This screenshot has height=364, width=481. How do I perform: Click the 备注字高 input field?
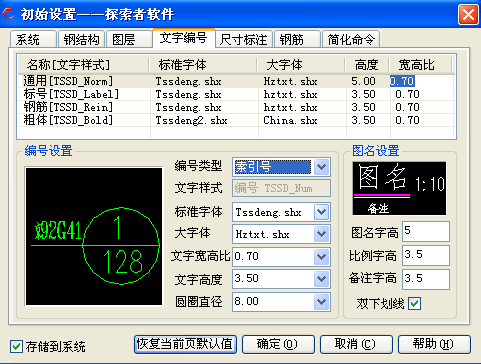coord(426,279)
